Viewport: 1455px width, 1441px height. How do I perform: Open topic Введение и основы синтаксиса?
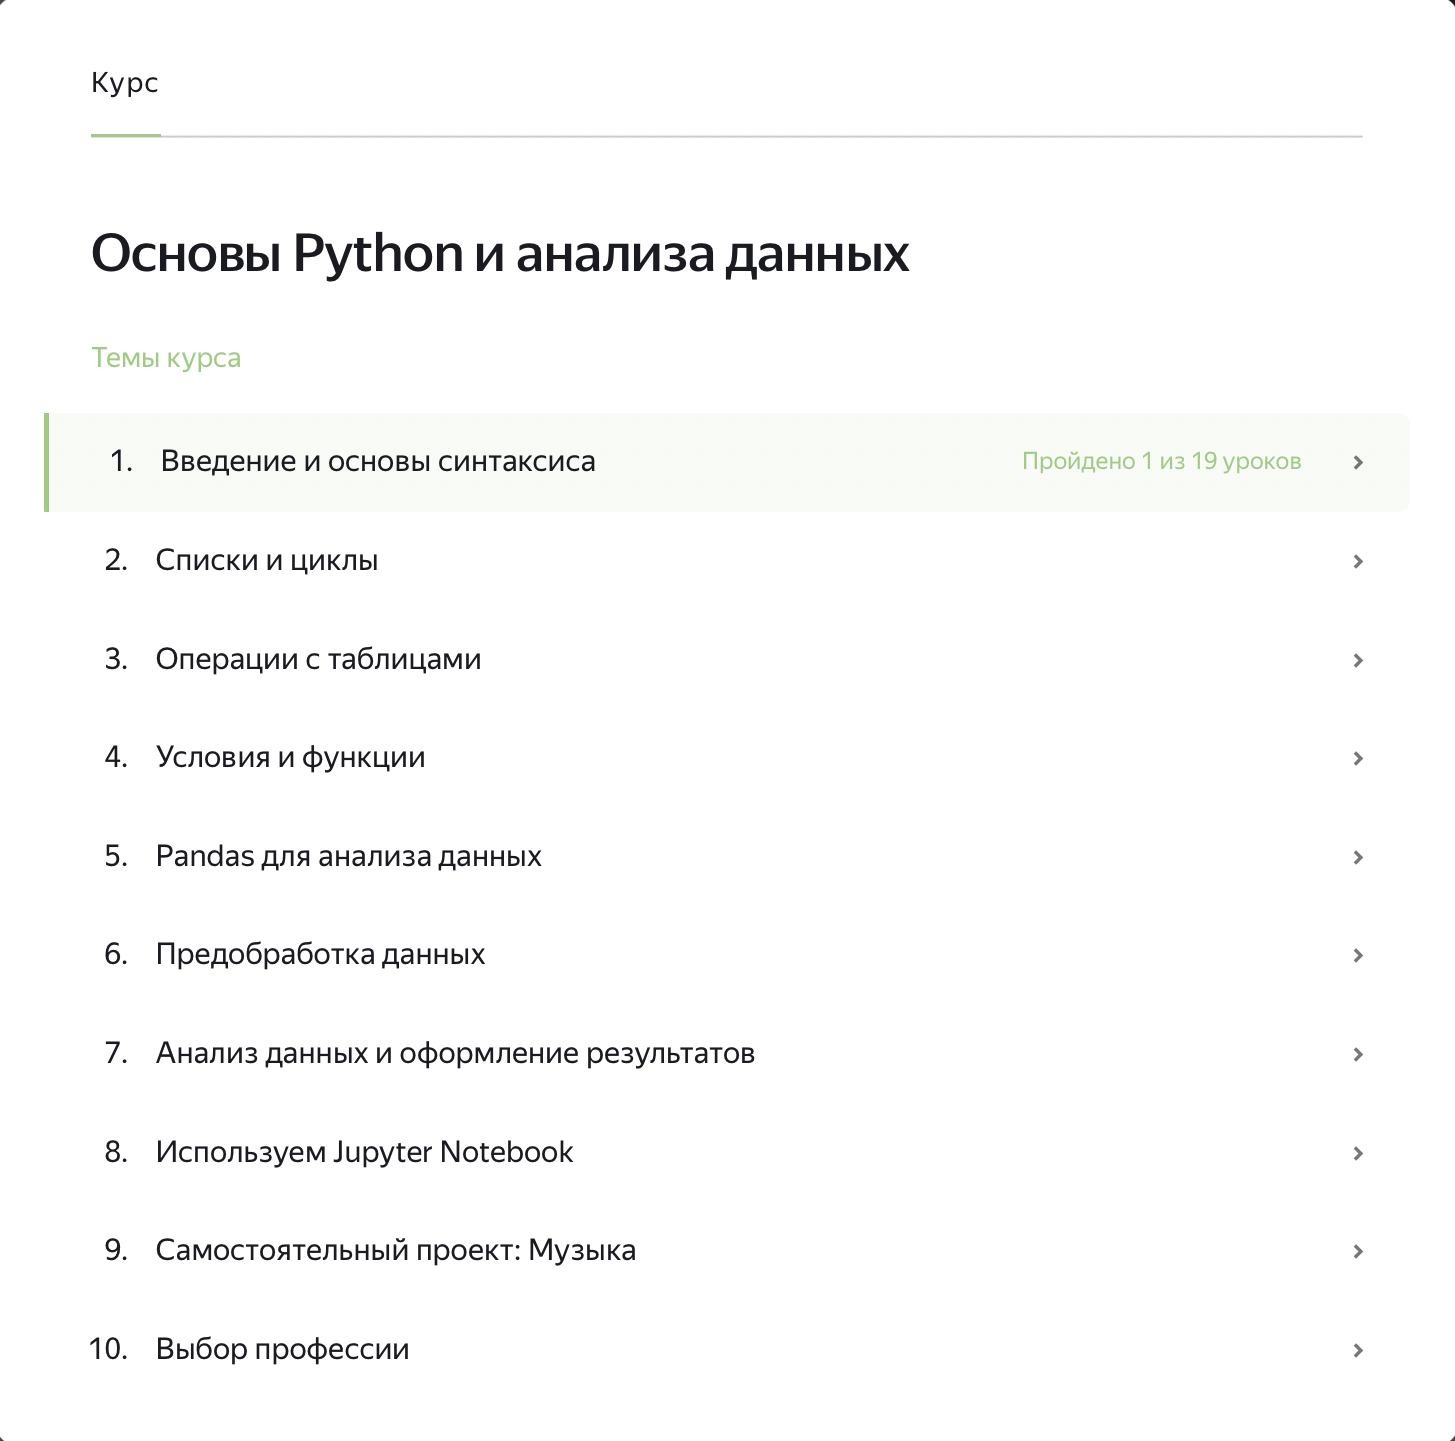[727, 462]
